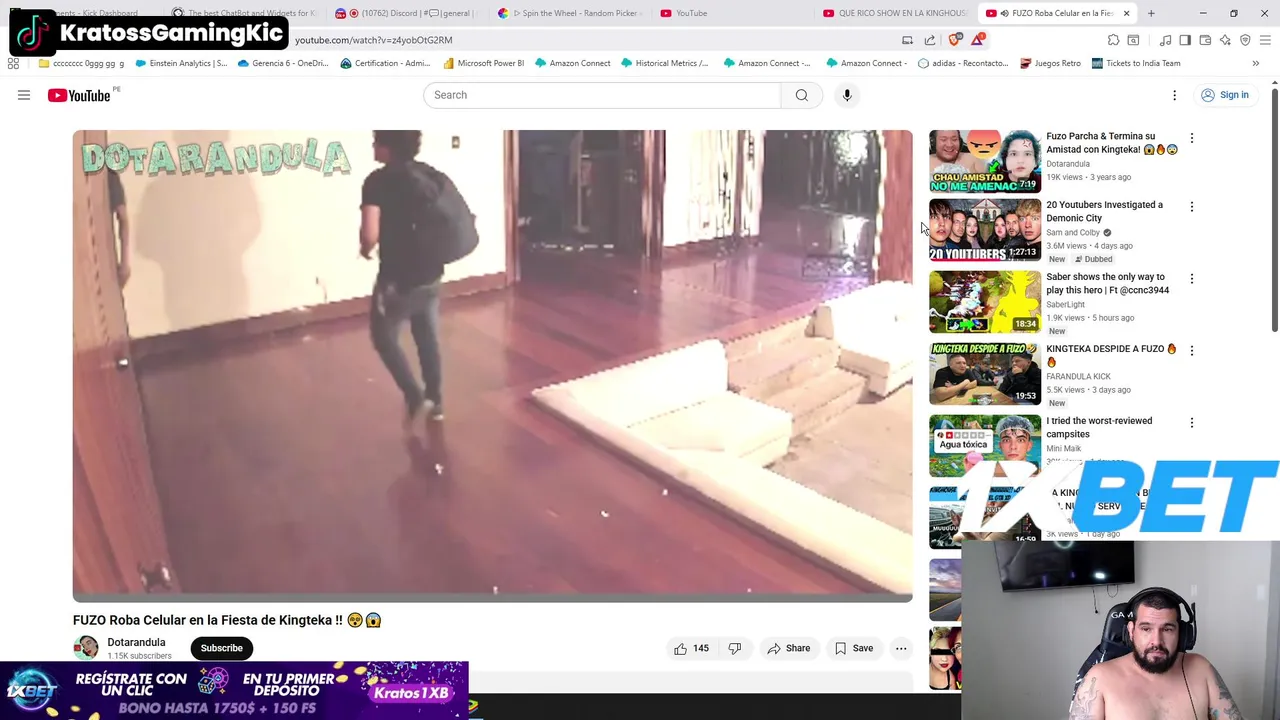Start voice search with microphone icon
The width and height of the screenshot is (1280, 720).
(x=847, y=95)
